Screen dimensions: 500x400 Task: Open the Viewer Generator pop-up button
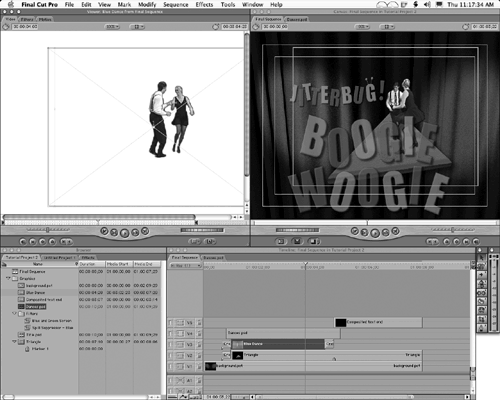point(210,241)
